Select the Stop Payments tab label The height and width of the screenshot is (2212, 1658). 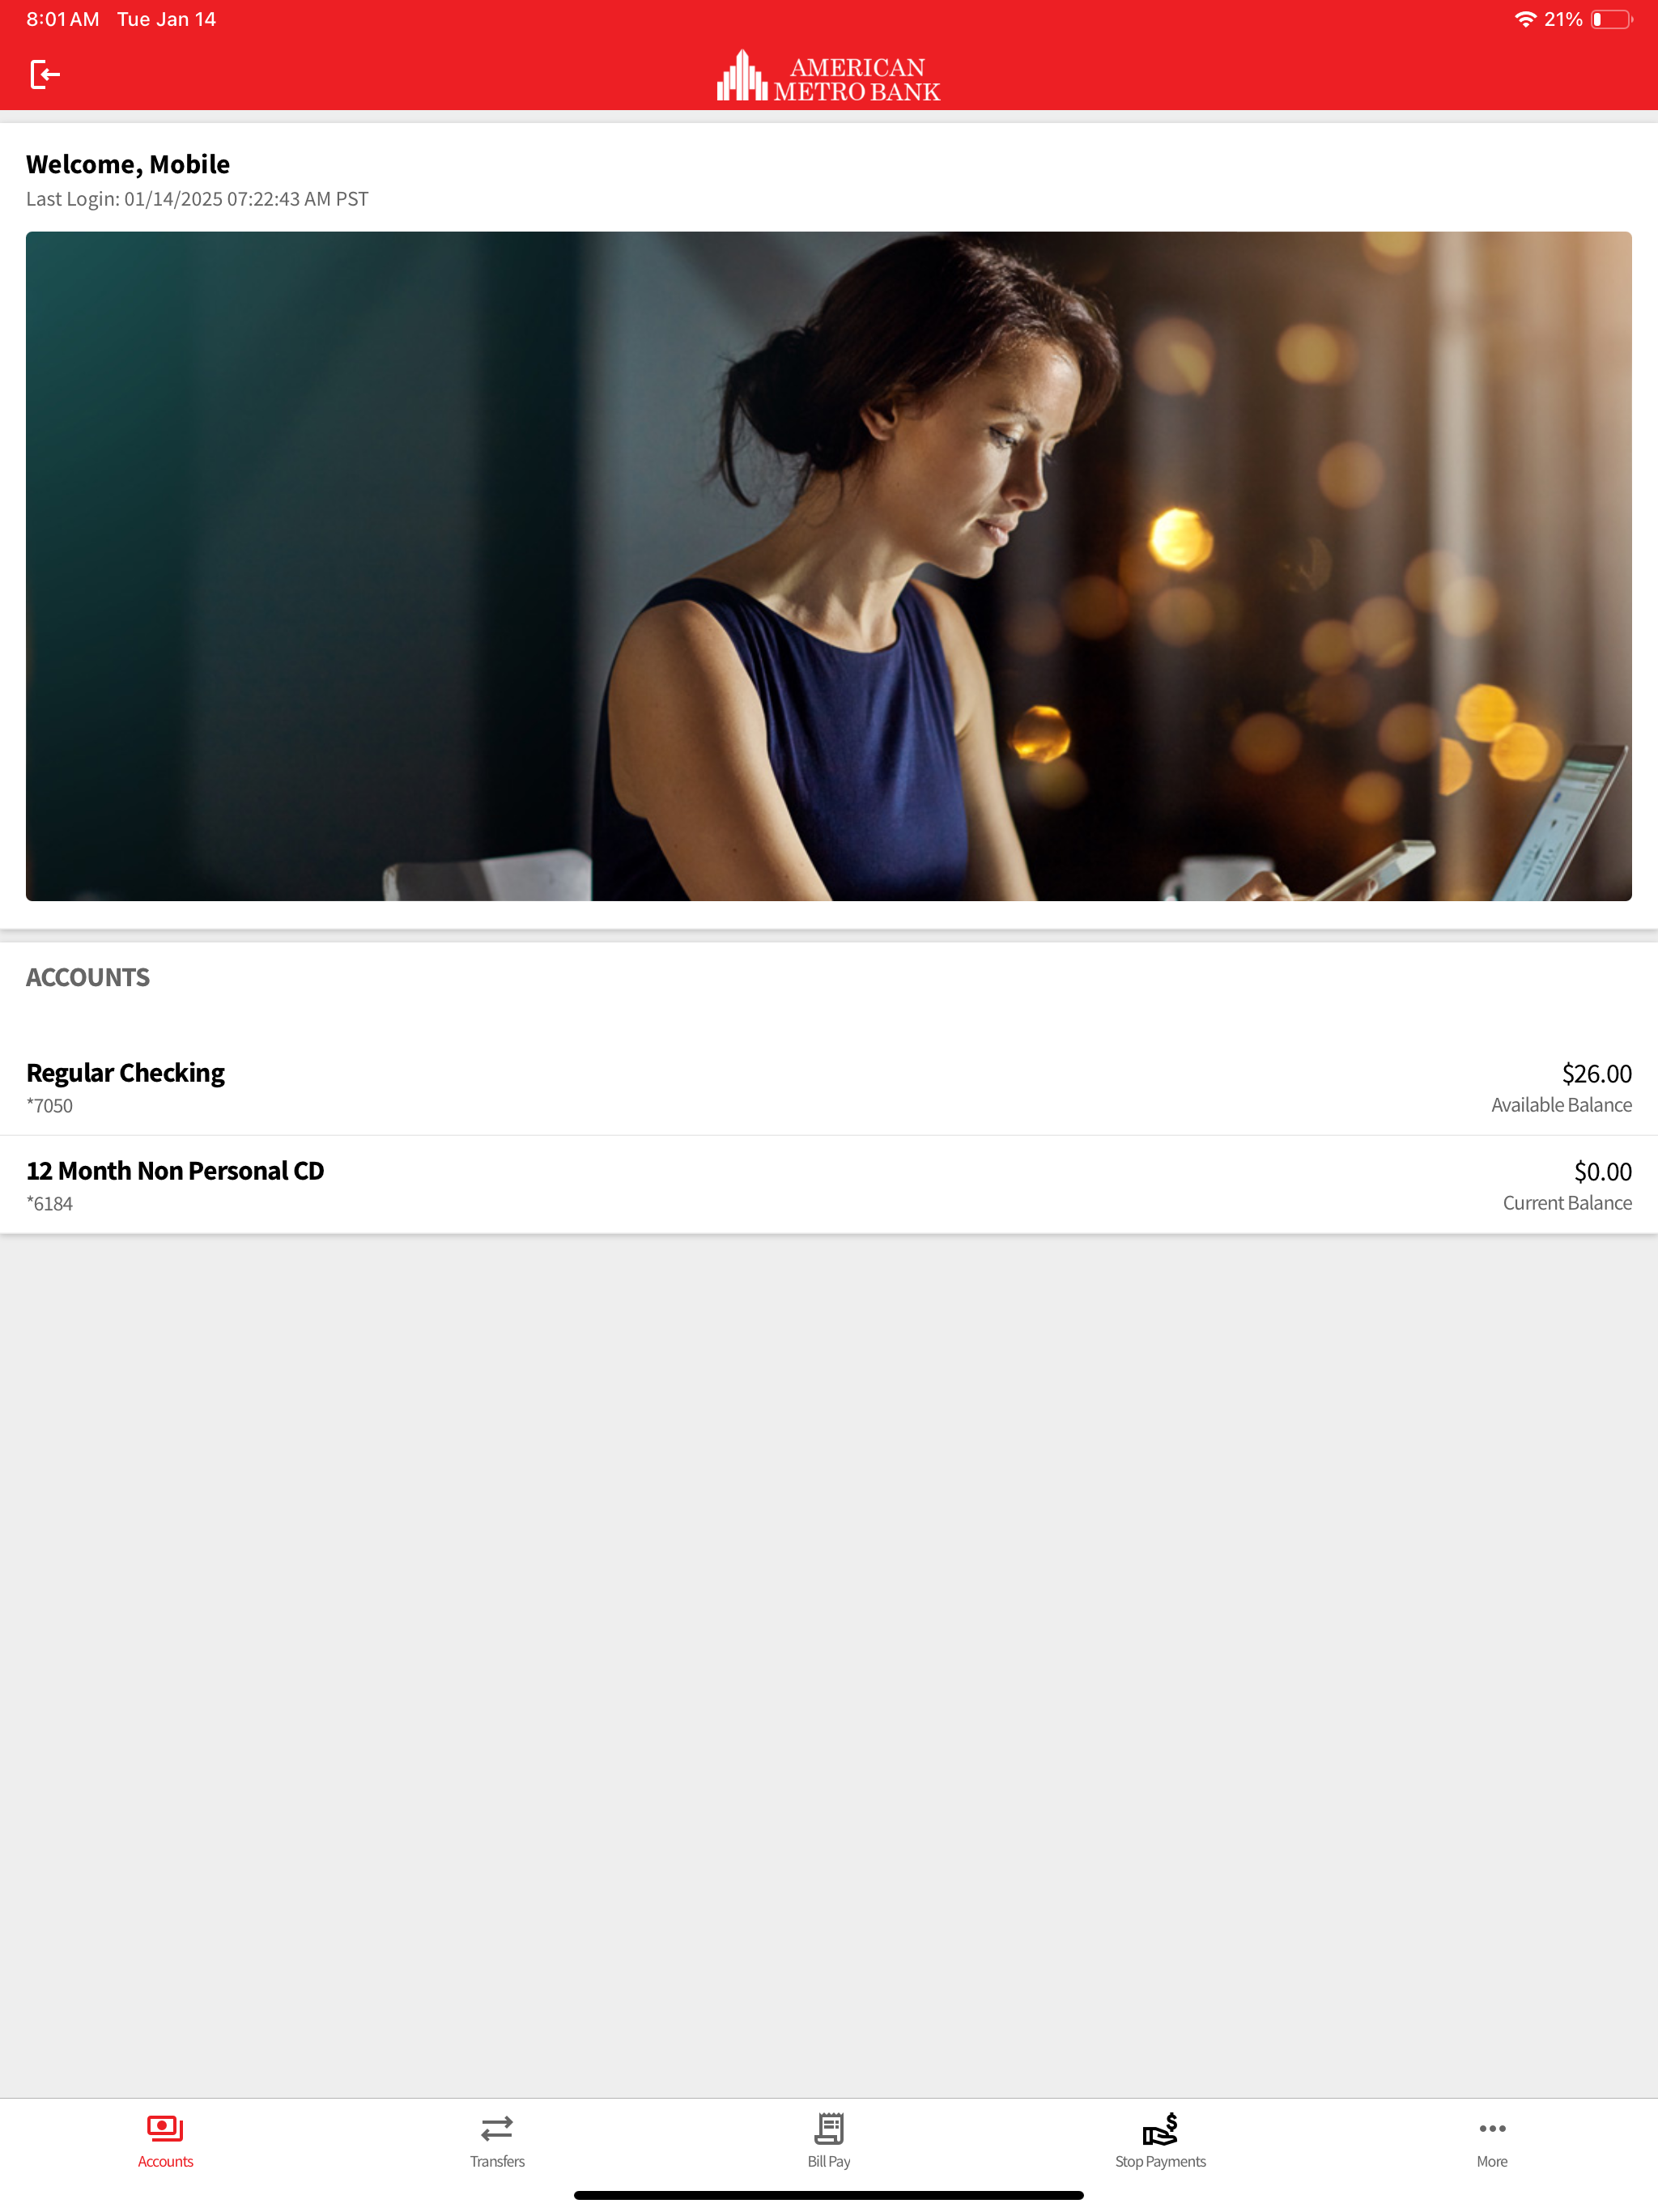[x=1160, y=2161]
